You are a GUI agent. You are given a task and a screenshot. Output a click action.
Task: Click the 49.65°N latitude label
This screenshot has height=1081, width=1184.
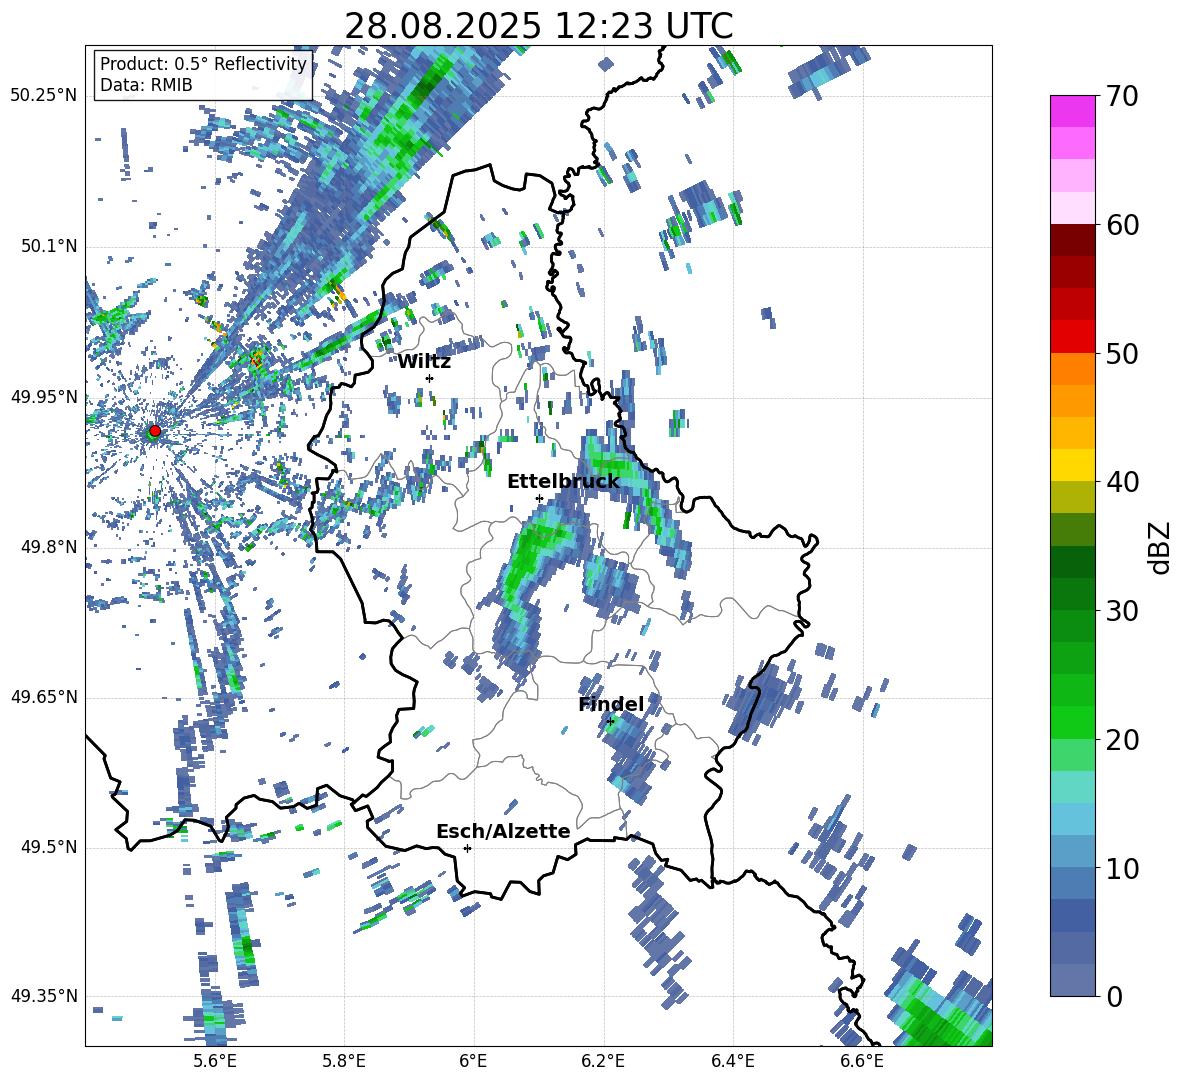44,697
